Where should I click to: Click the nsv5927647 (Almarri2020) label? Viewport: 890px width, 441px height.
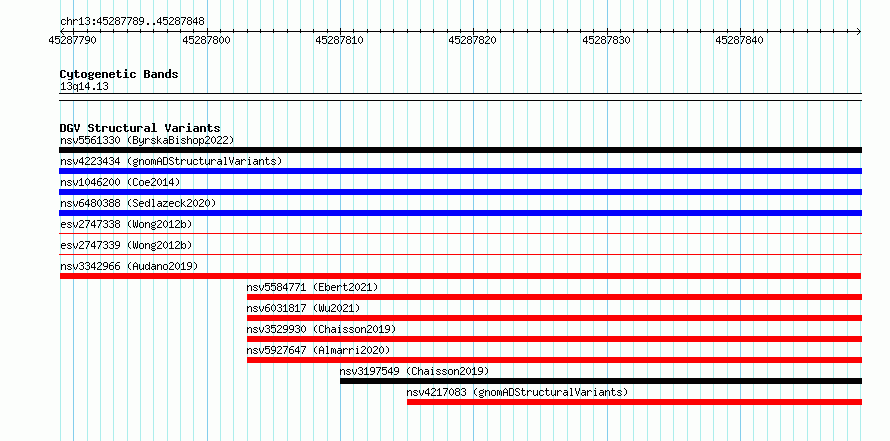318,350
